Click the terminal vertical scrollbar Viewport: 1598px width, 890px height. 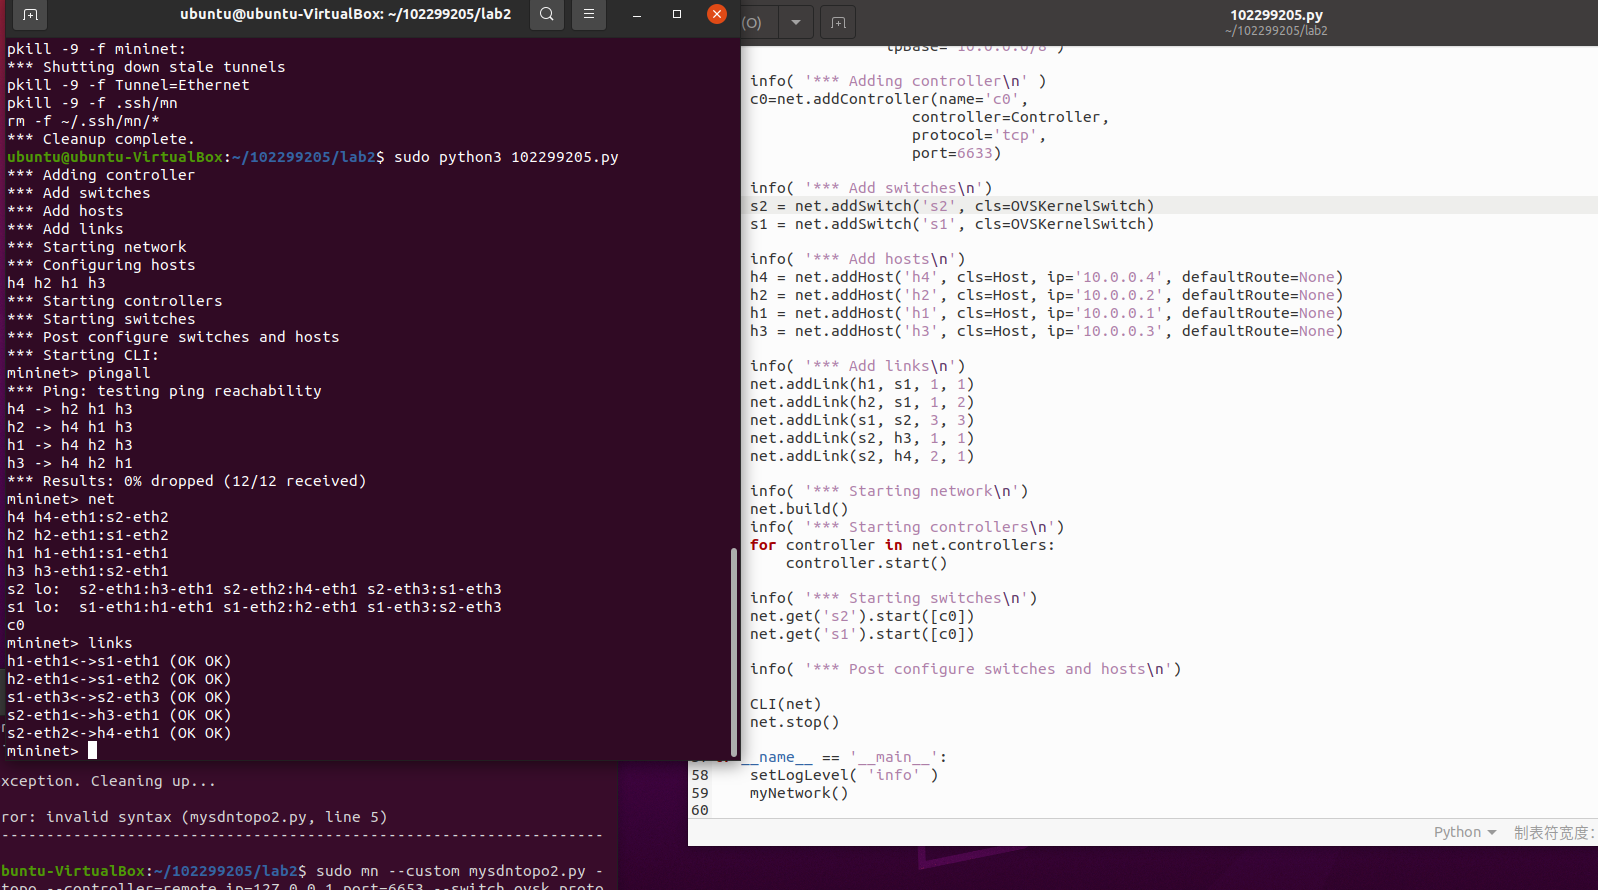[735, 652]
